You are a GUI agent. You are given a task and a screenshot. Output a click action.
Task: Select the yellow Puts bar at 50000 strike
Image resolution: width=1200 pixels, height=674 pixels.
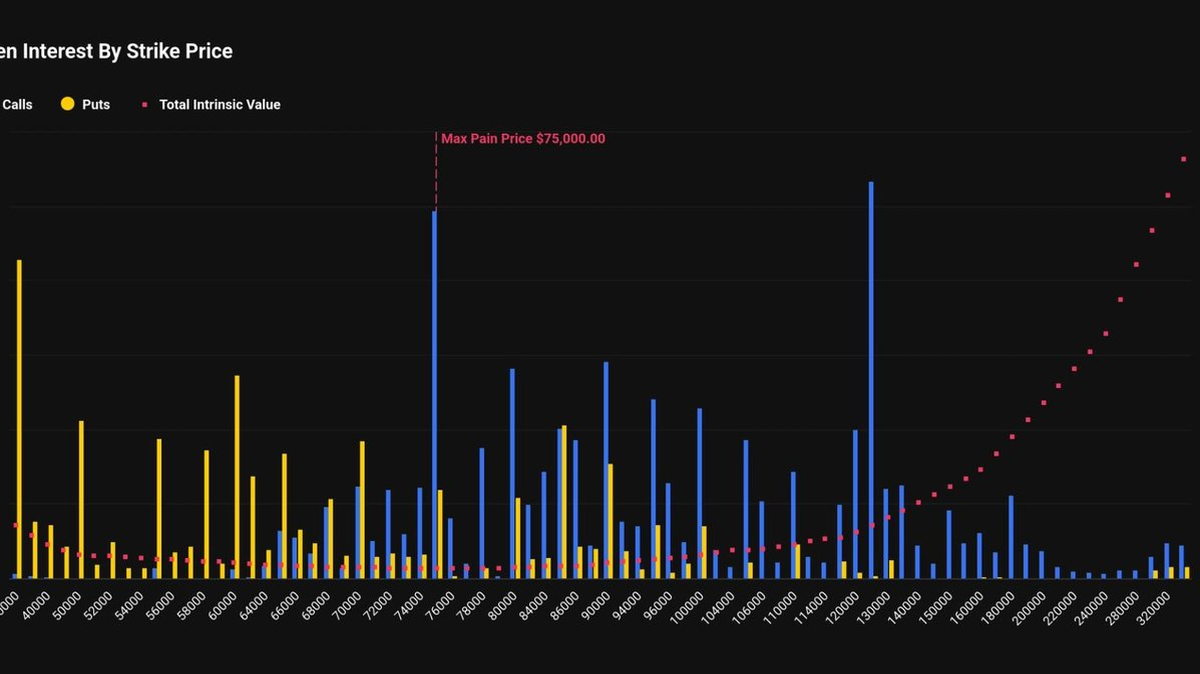[81, 499]
